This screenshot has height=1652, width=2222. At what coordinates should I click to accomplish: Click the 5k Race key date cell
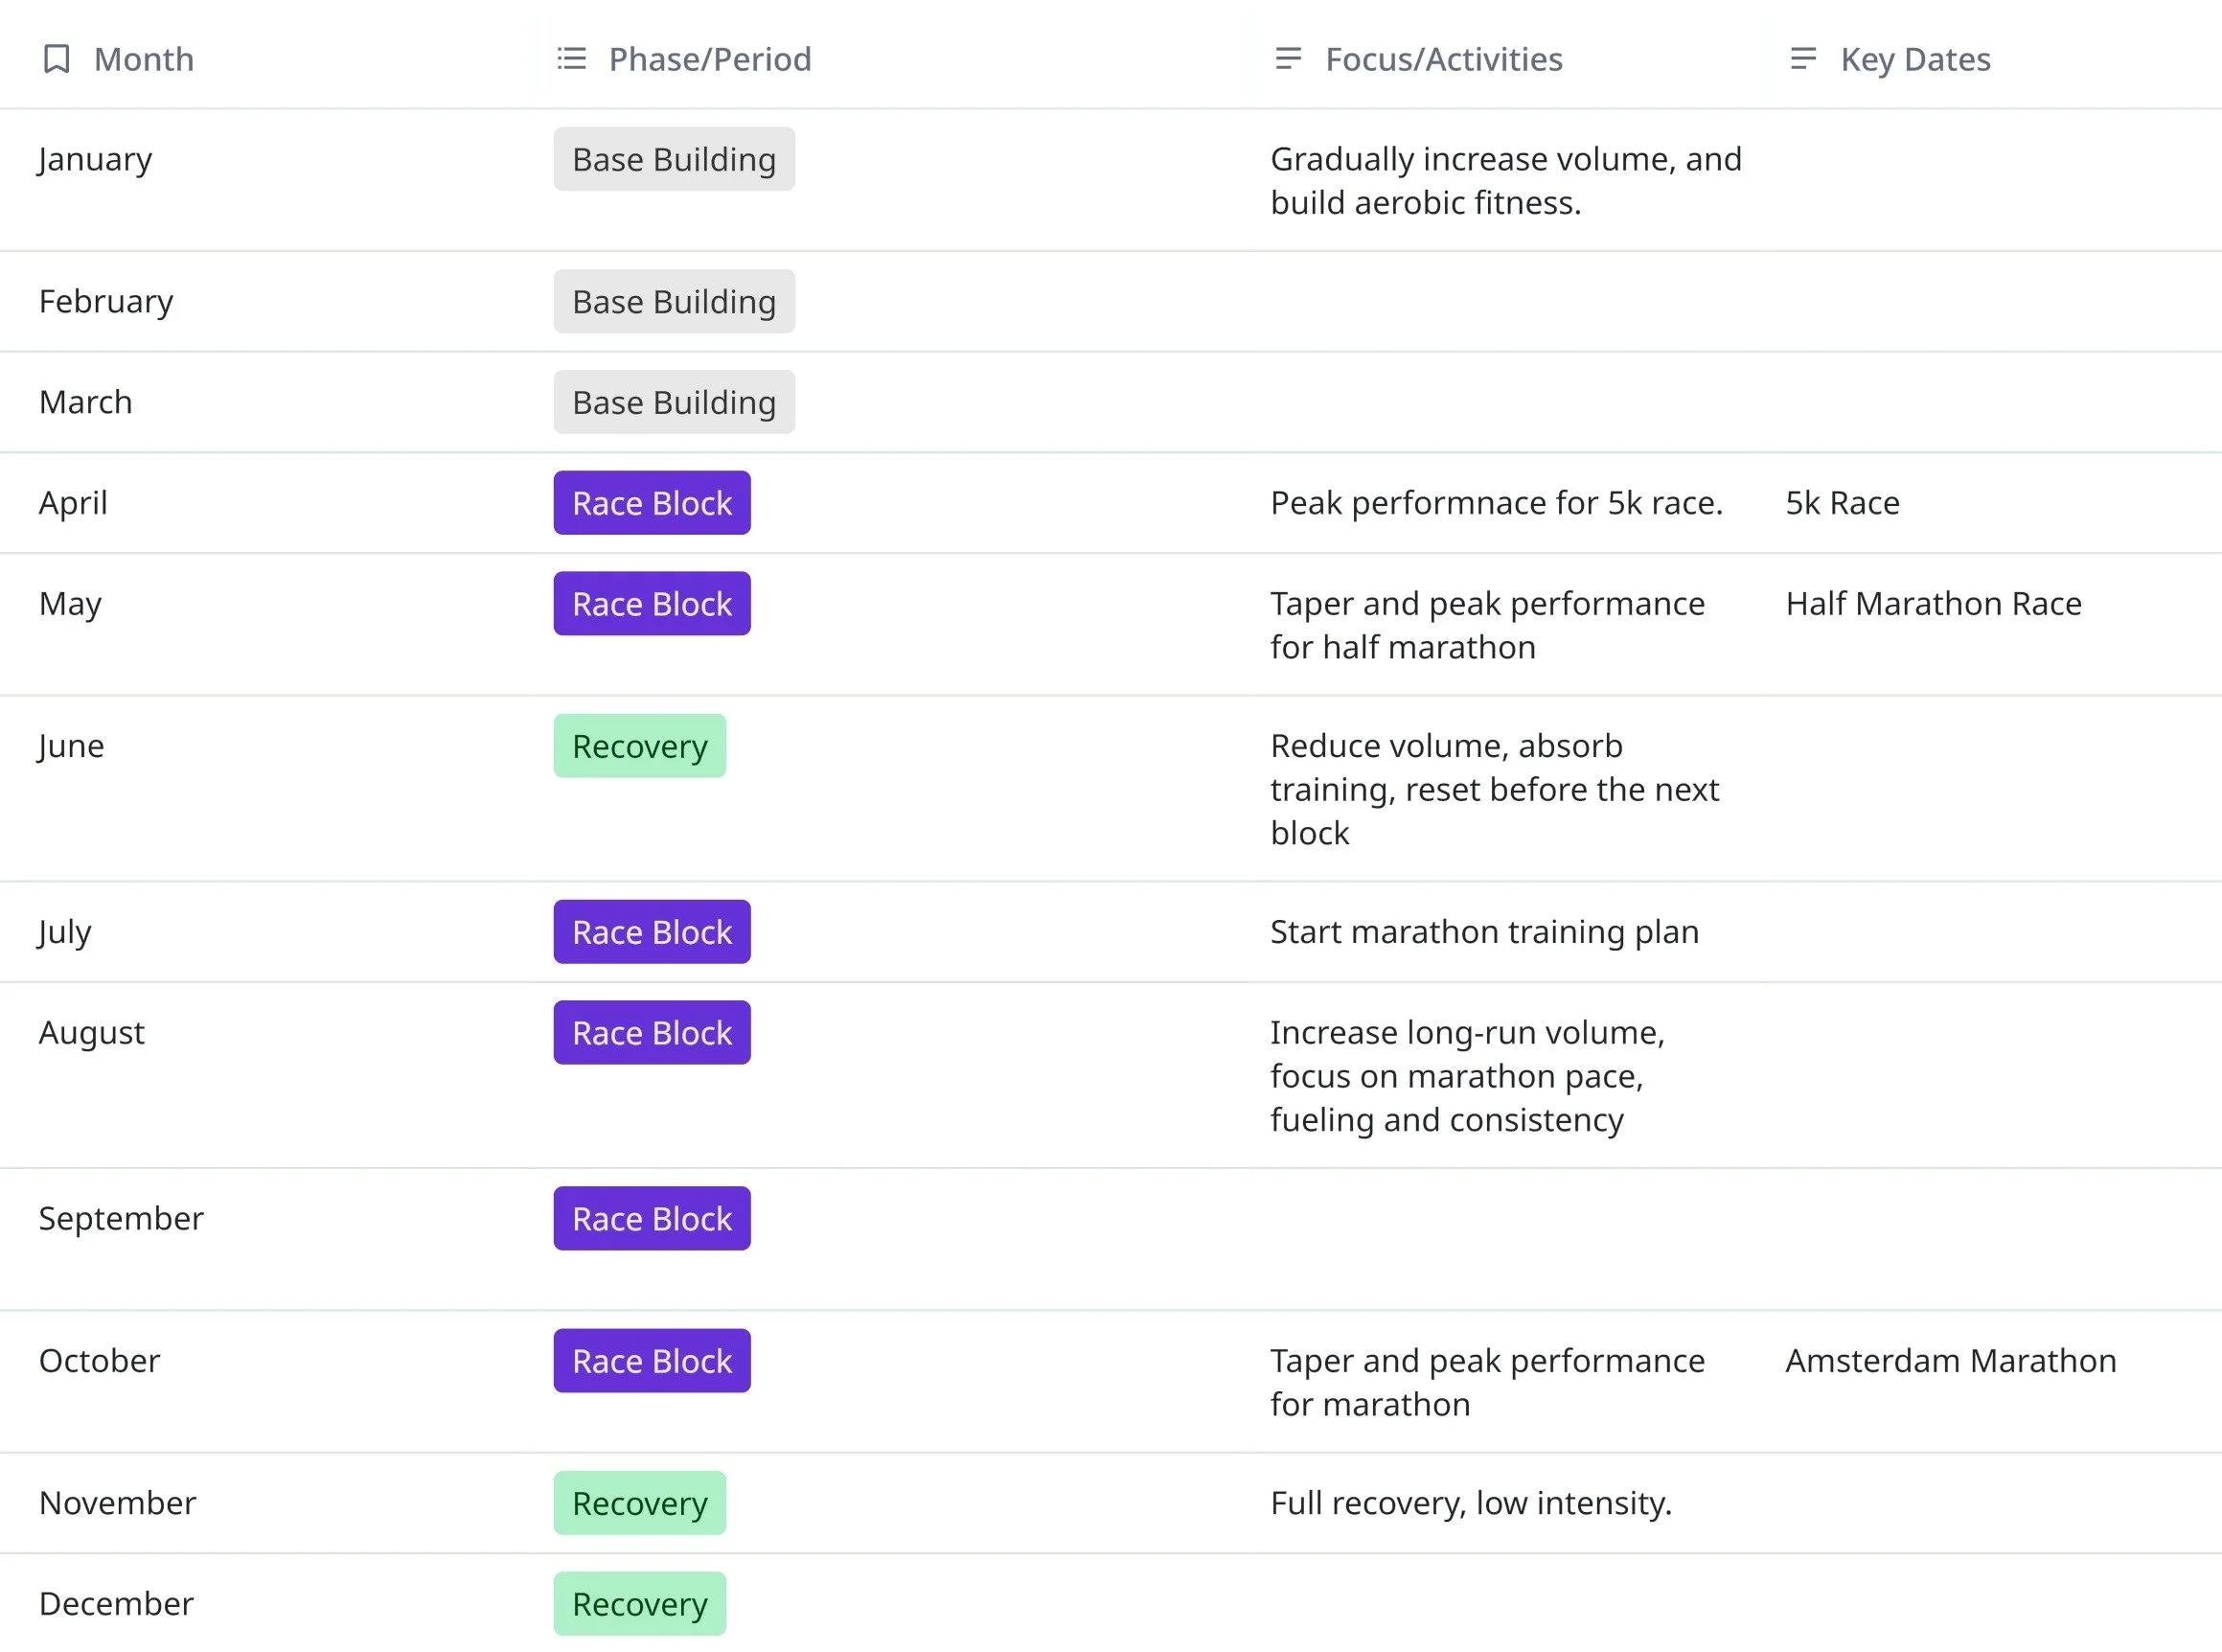1842,503
